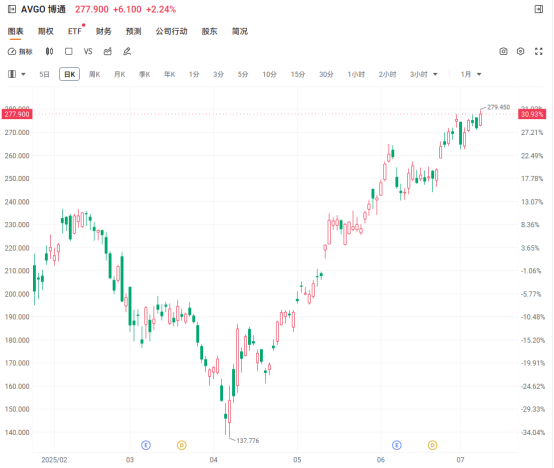
Task: Expand the layout selector dropdown arrow
Action: coord(23,74)
